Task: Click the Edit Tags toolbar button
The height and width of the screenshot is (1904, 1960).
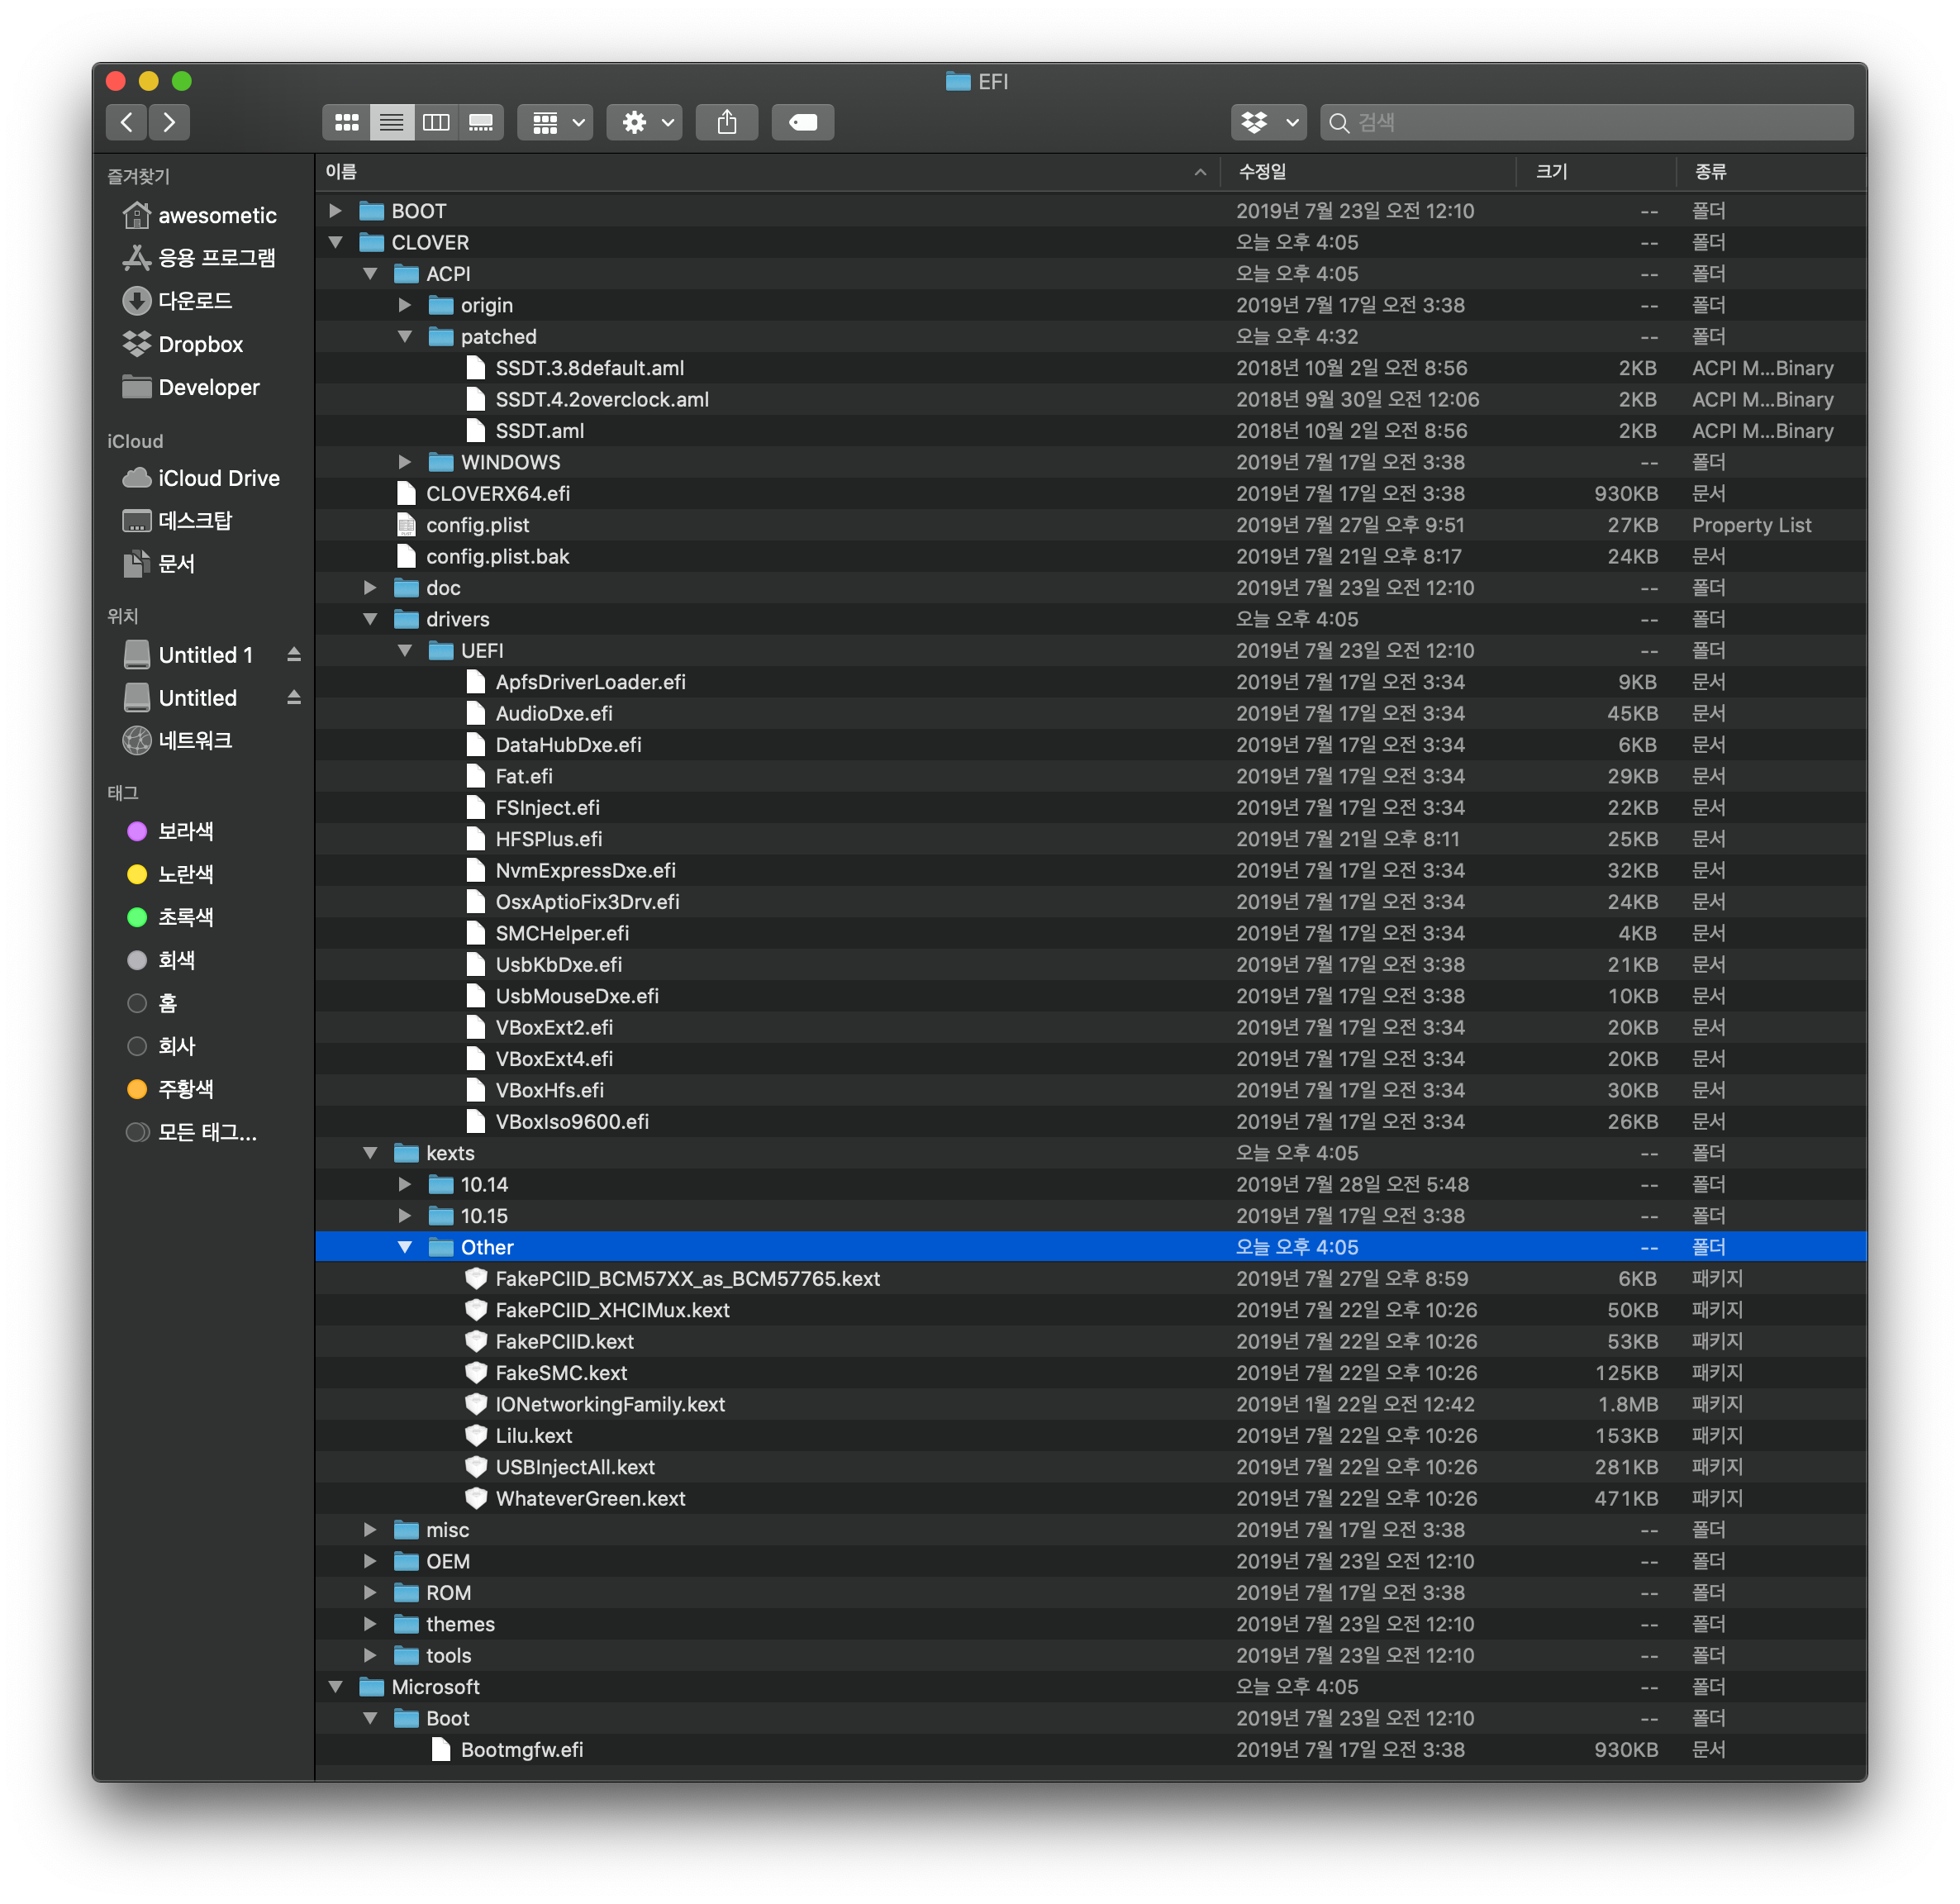Action: pos(802,122)
